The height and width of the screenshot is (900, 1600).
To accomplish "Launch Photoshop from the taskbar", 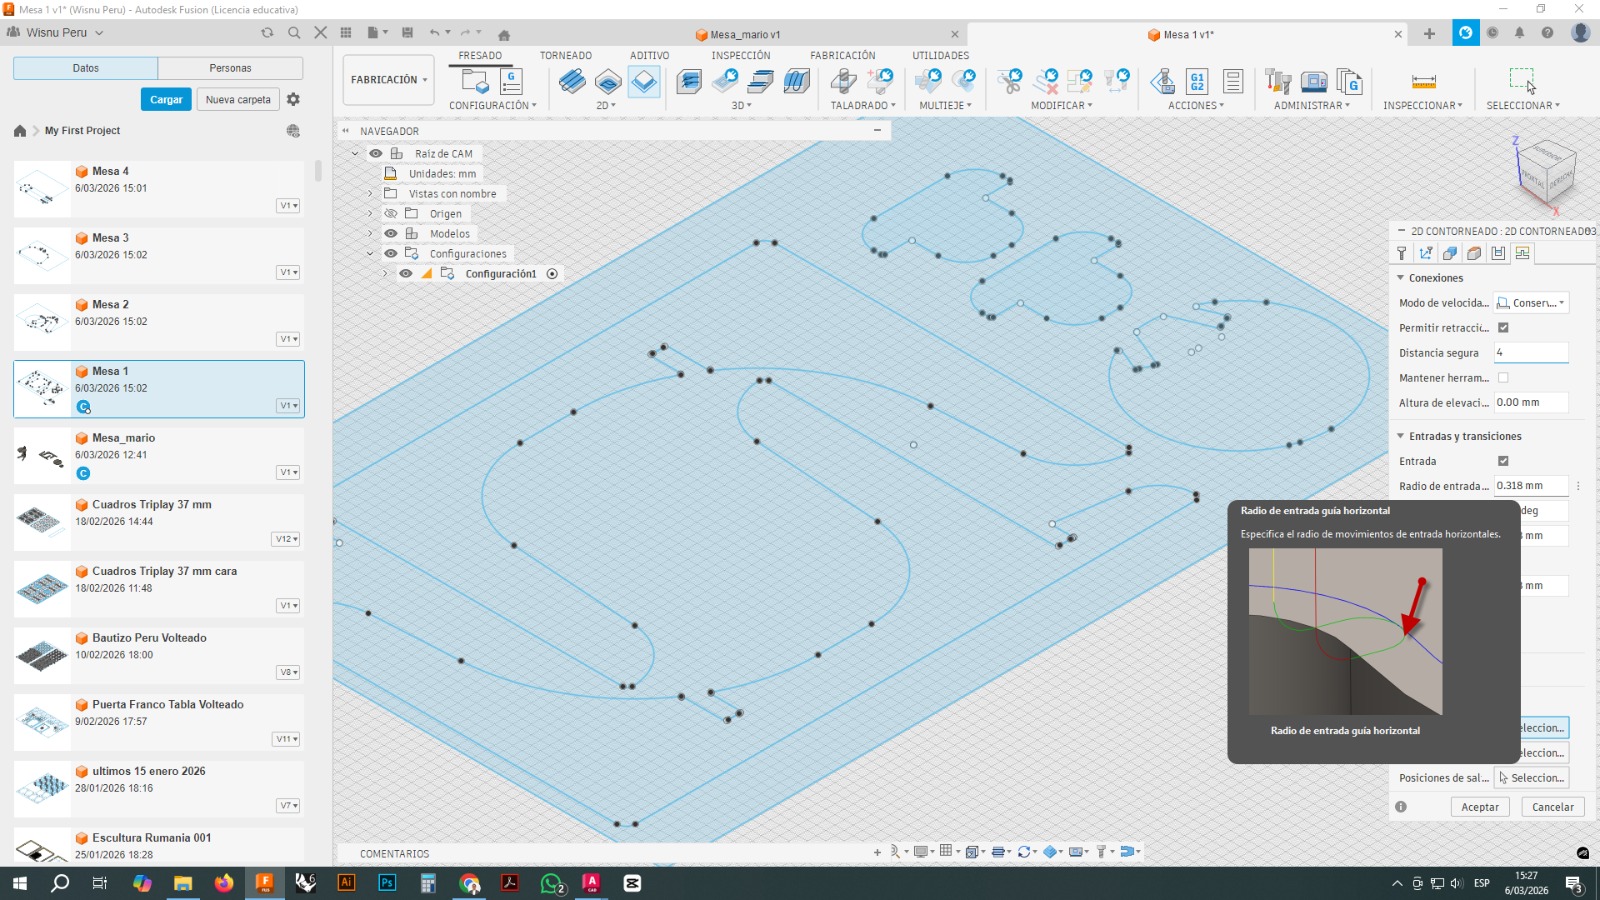I will (386, 883).
